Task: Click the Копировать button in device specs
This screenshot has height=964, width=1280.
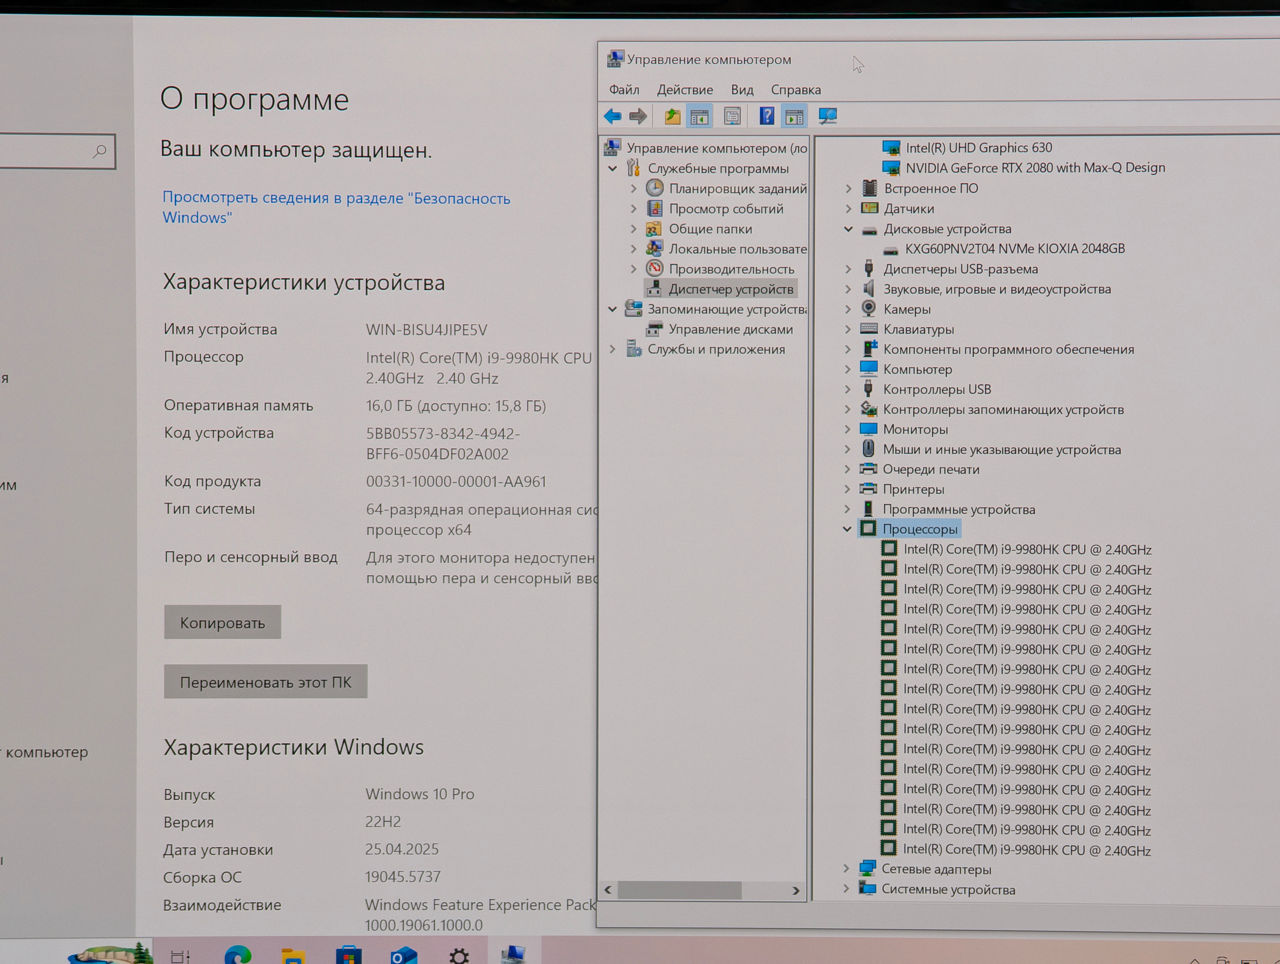Action: click(222, 622)
